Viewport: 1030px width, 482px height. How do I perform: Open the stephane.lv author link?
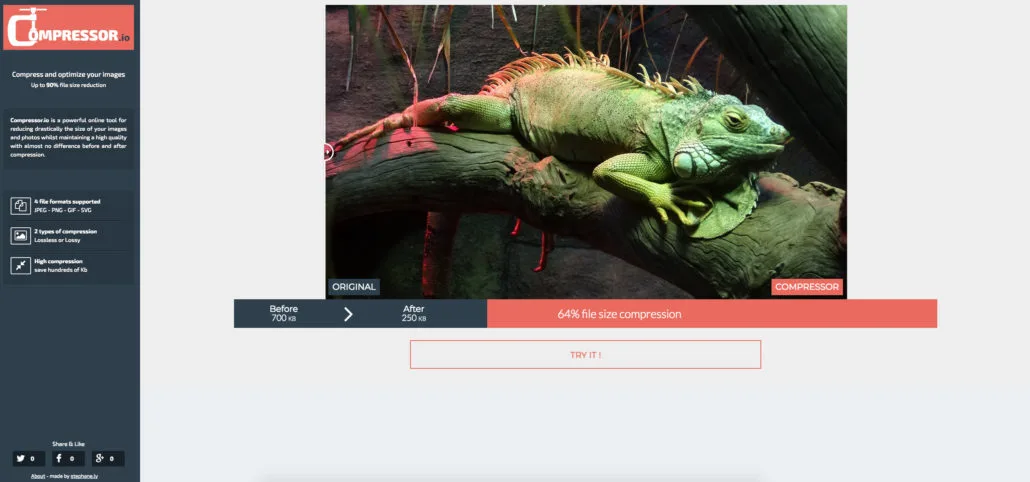84,476
